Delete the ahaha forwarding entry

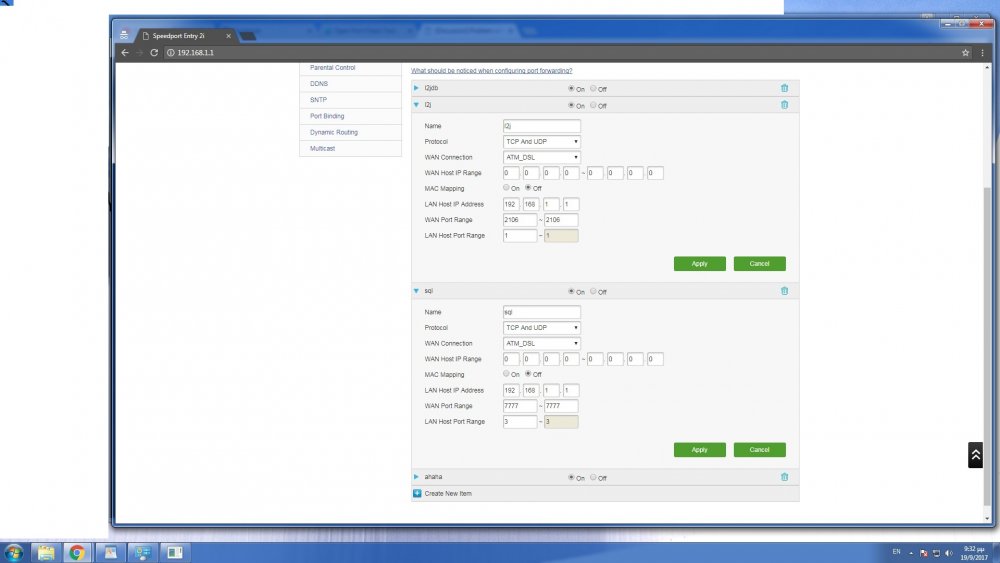click(784, 477)
